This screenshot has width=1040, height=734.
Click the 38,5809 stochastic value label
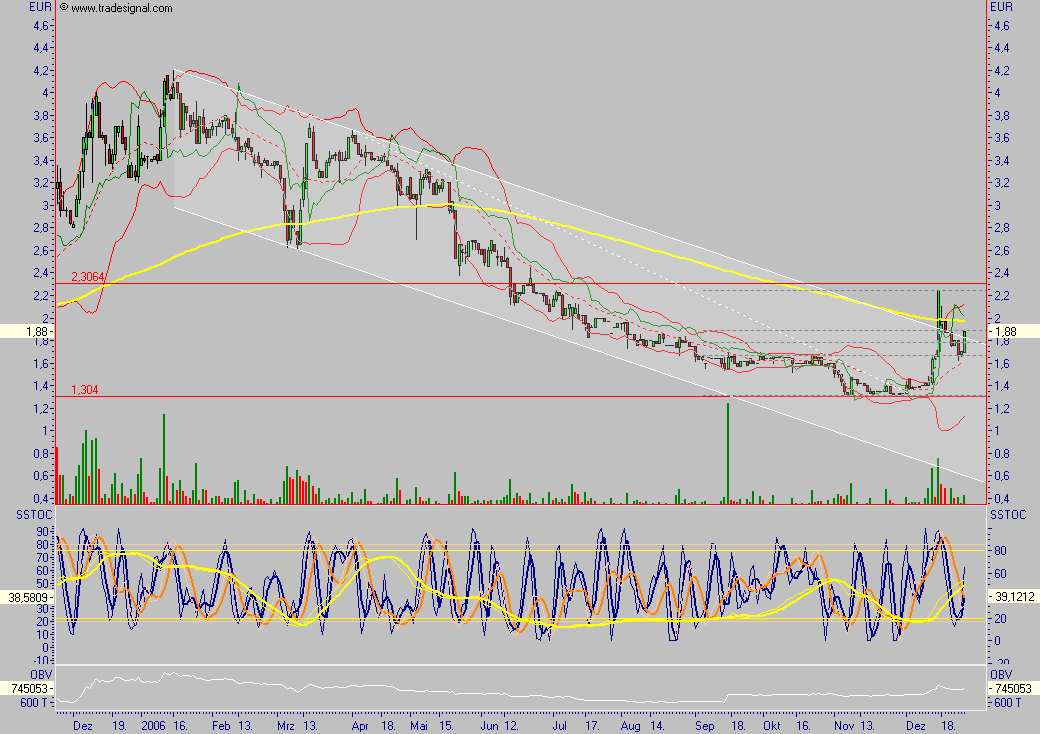27,597
